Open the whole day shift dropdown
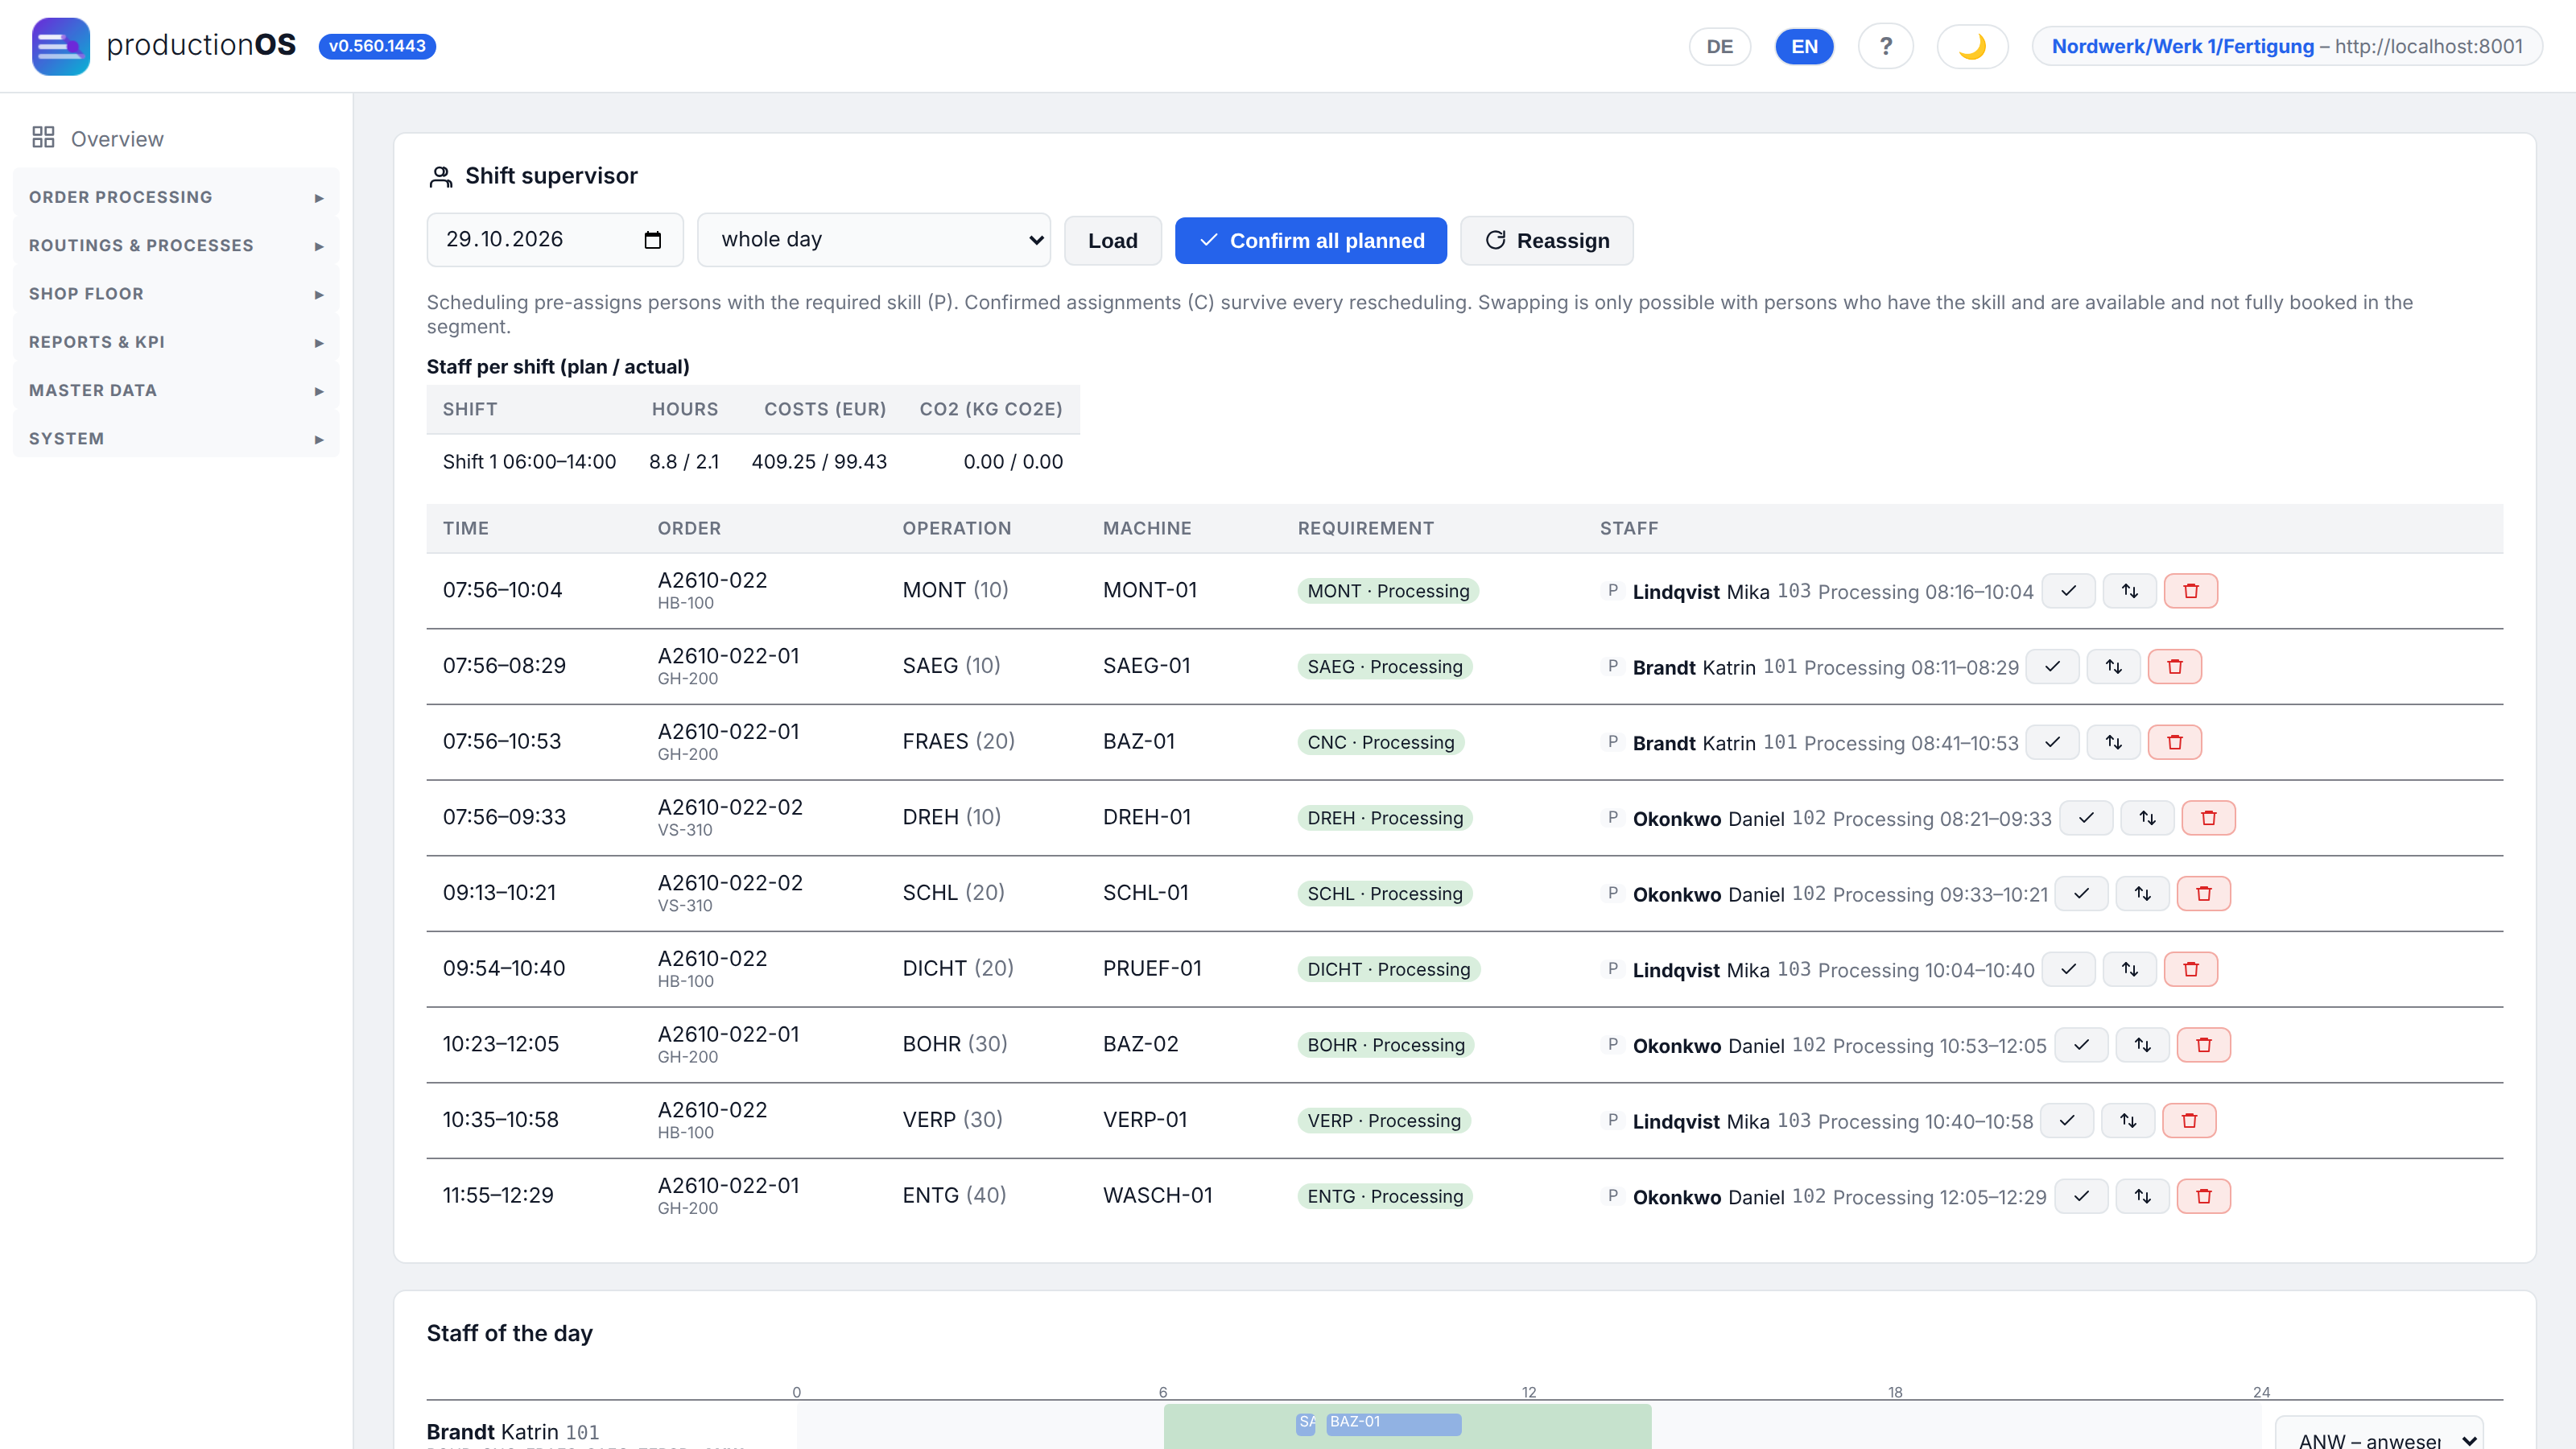Viewport: 2576px width, 1449px height. (873, 240)
